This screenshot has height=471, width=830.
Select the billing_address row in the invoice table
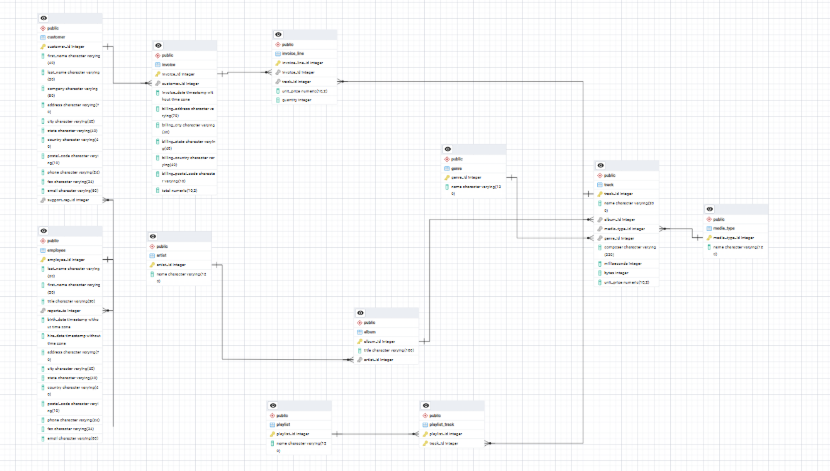185,112
